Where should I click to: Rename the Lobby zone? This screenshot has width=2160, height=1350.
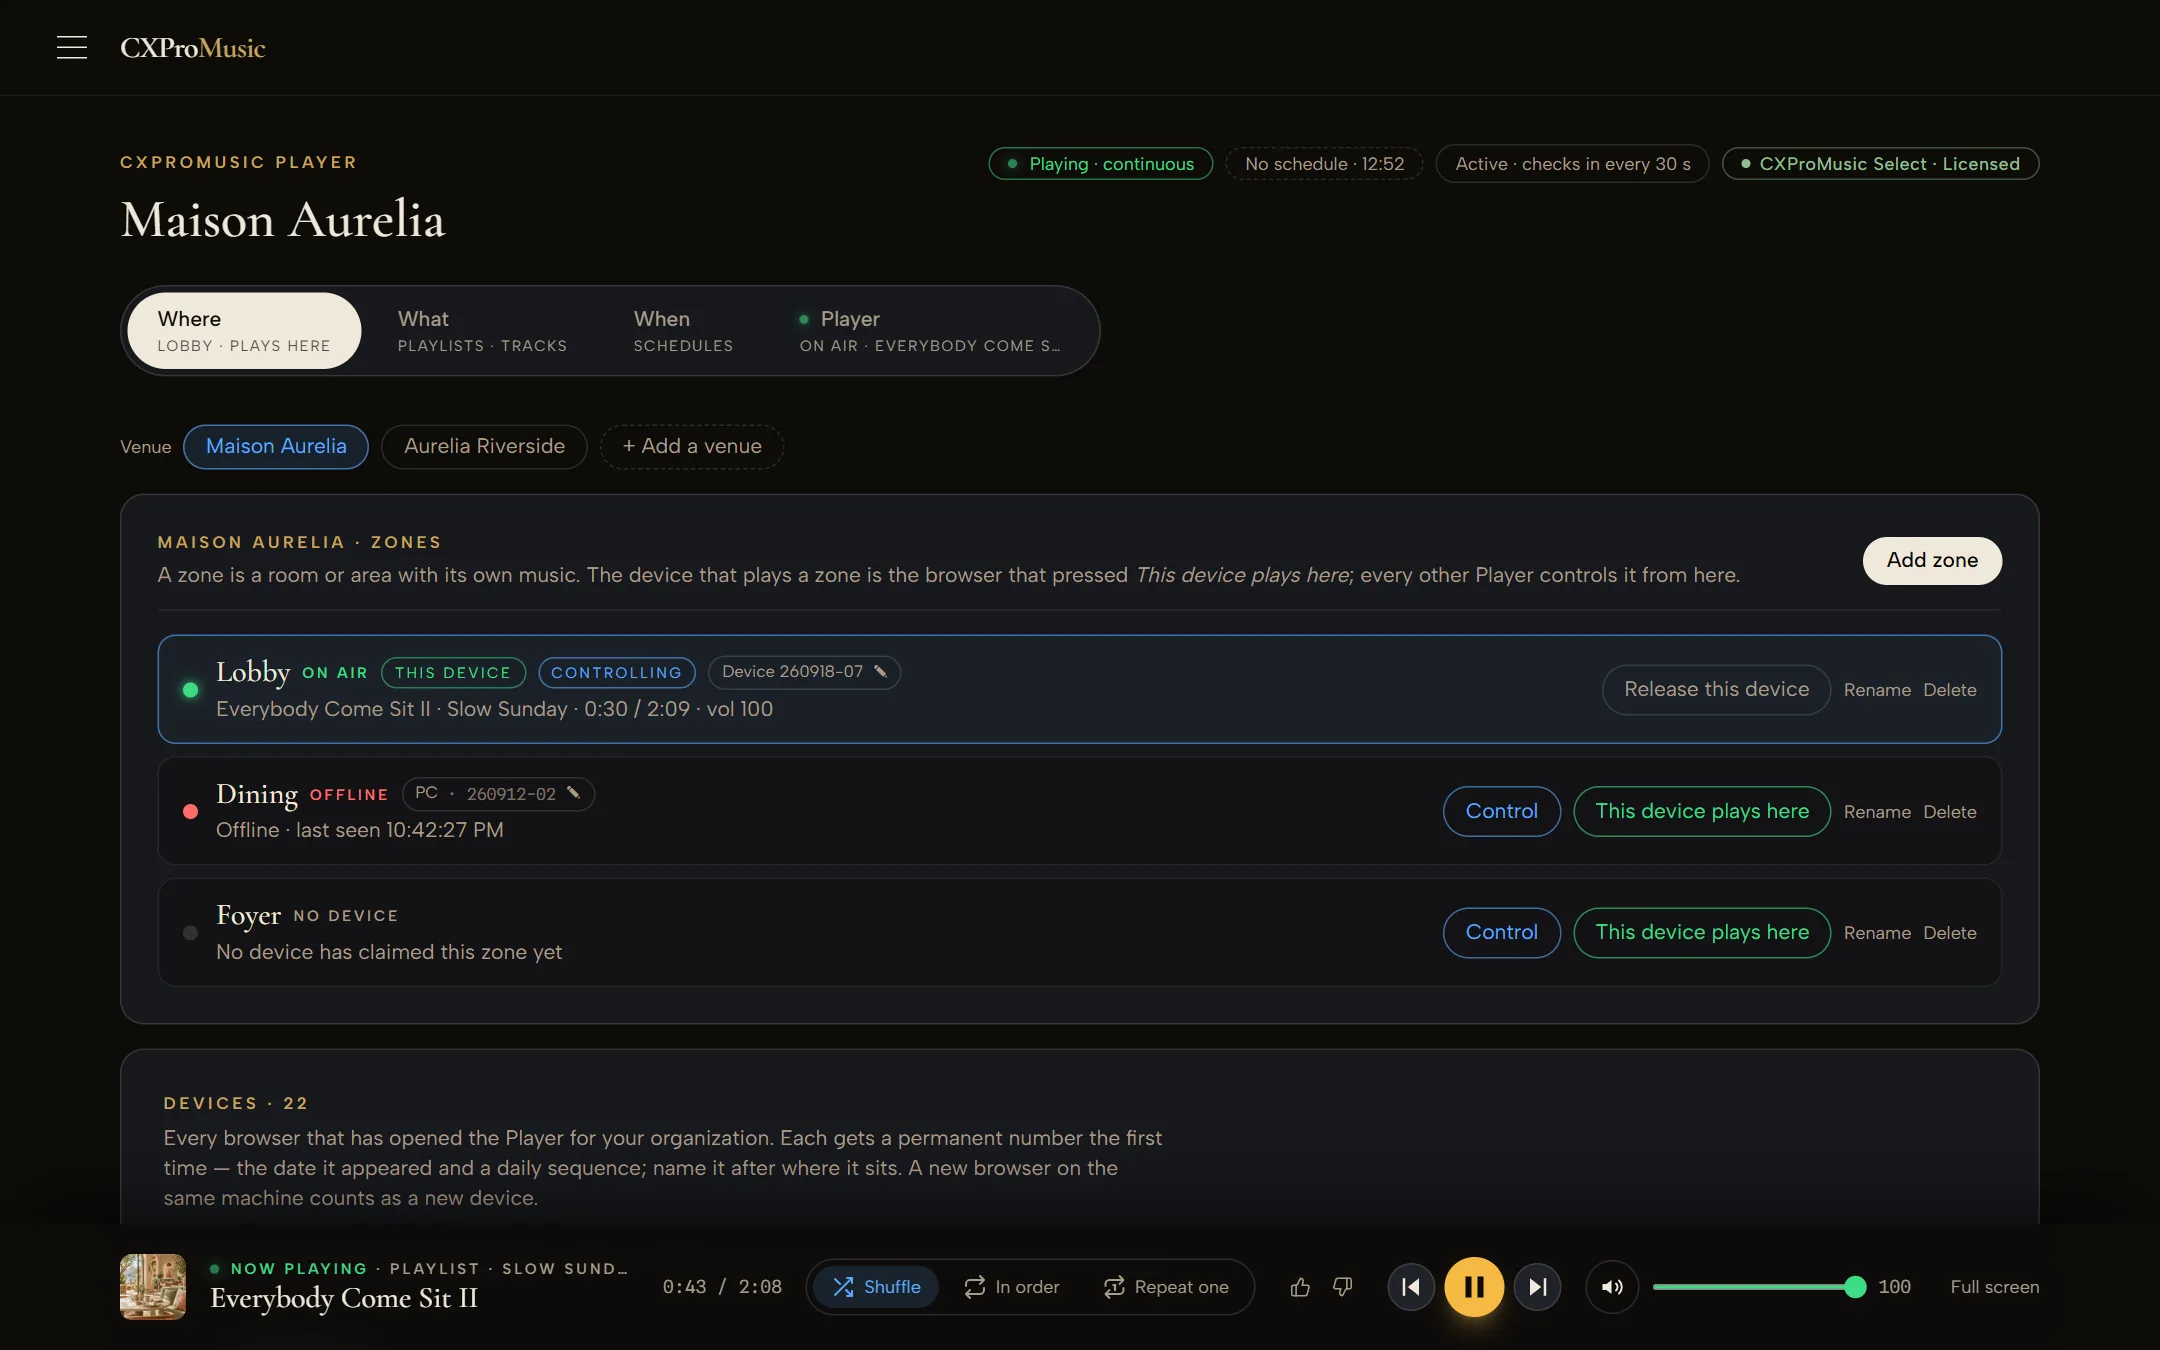click(1877, 690)
